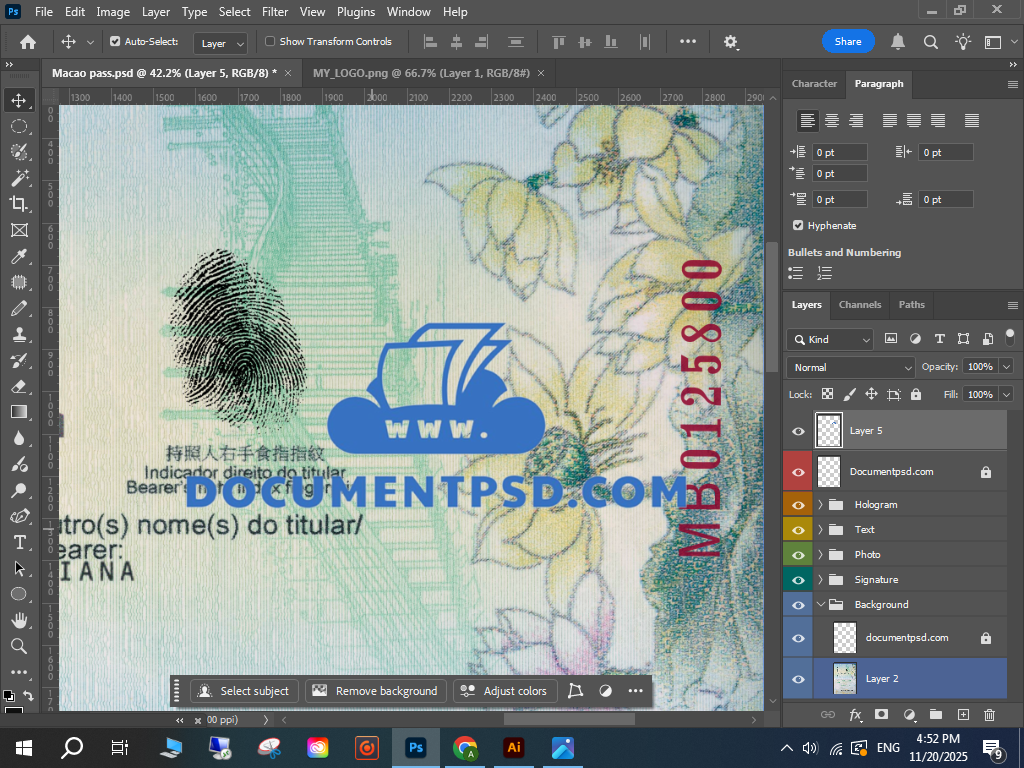Screen dimensions: 1024x768
Task: Activate the Zoom tool
Action: [19, 646]
